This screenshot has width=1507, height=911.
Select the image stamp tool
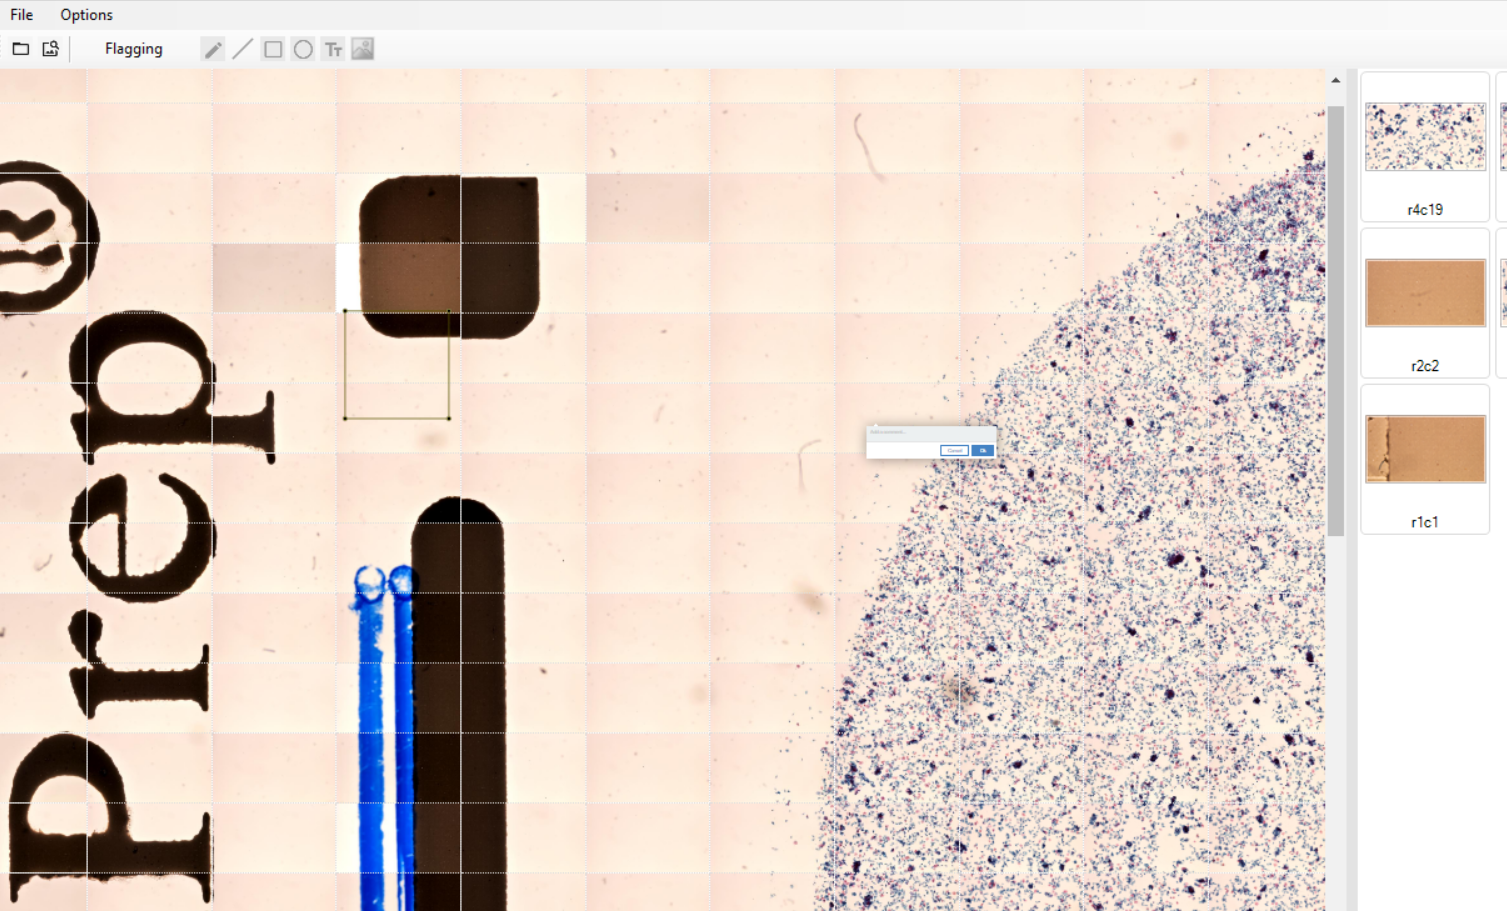coord(362,48)
